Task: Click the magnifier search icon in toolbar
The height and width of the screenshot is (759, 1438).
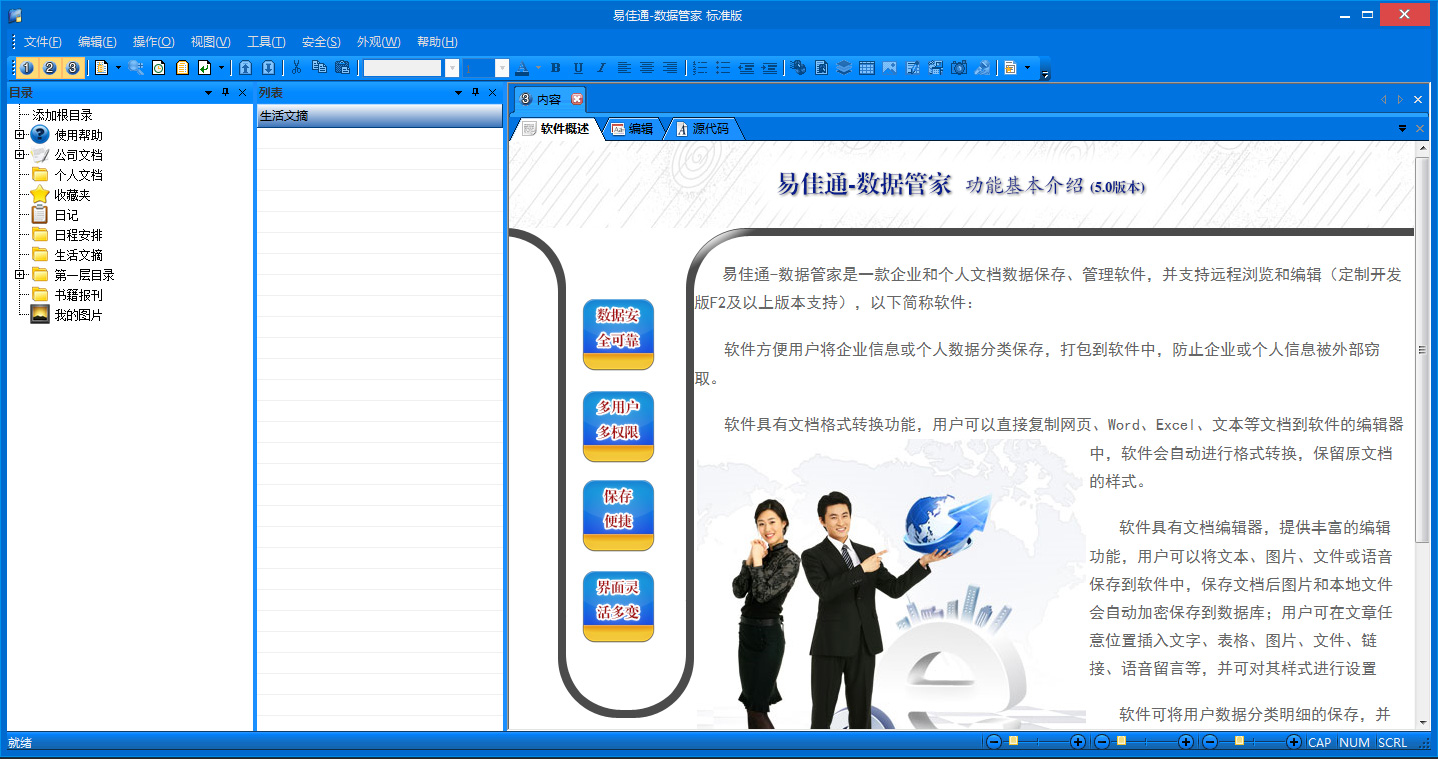Action: [136, 68]
